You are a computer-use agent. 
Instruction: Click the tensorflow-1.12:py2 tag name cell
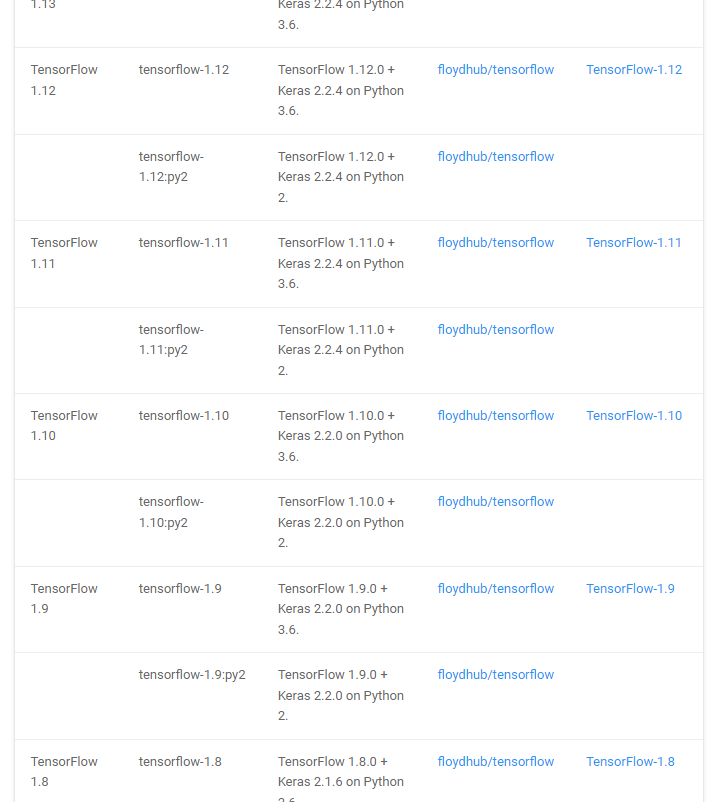[171, 167]
